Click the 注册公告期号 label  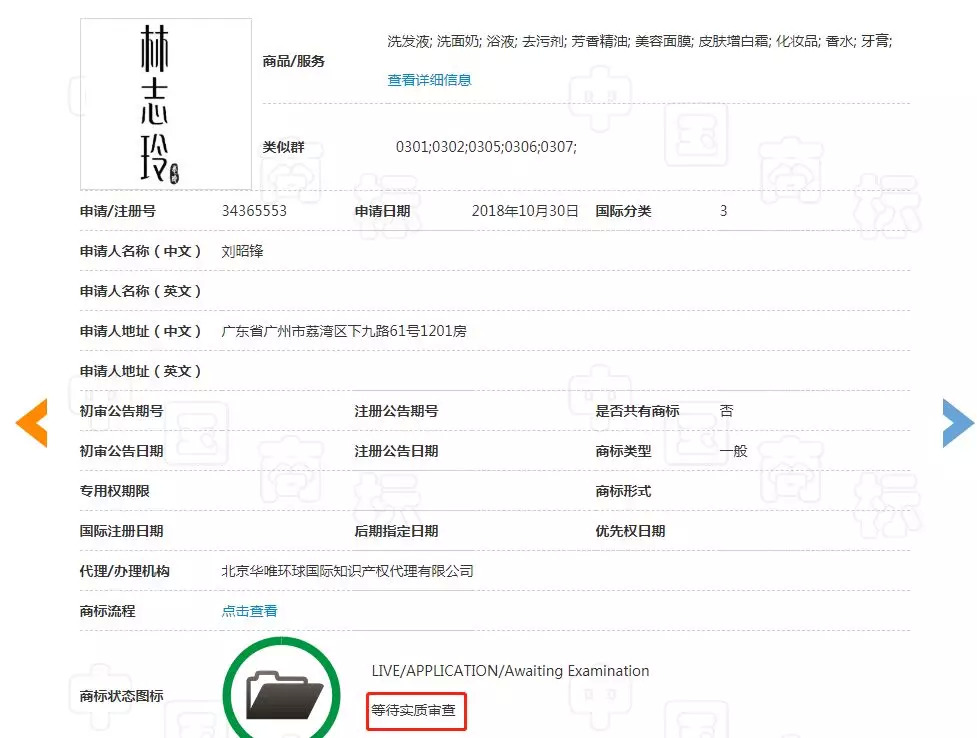pyautogui.click(x=396, y=411)
